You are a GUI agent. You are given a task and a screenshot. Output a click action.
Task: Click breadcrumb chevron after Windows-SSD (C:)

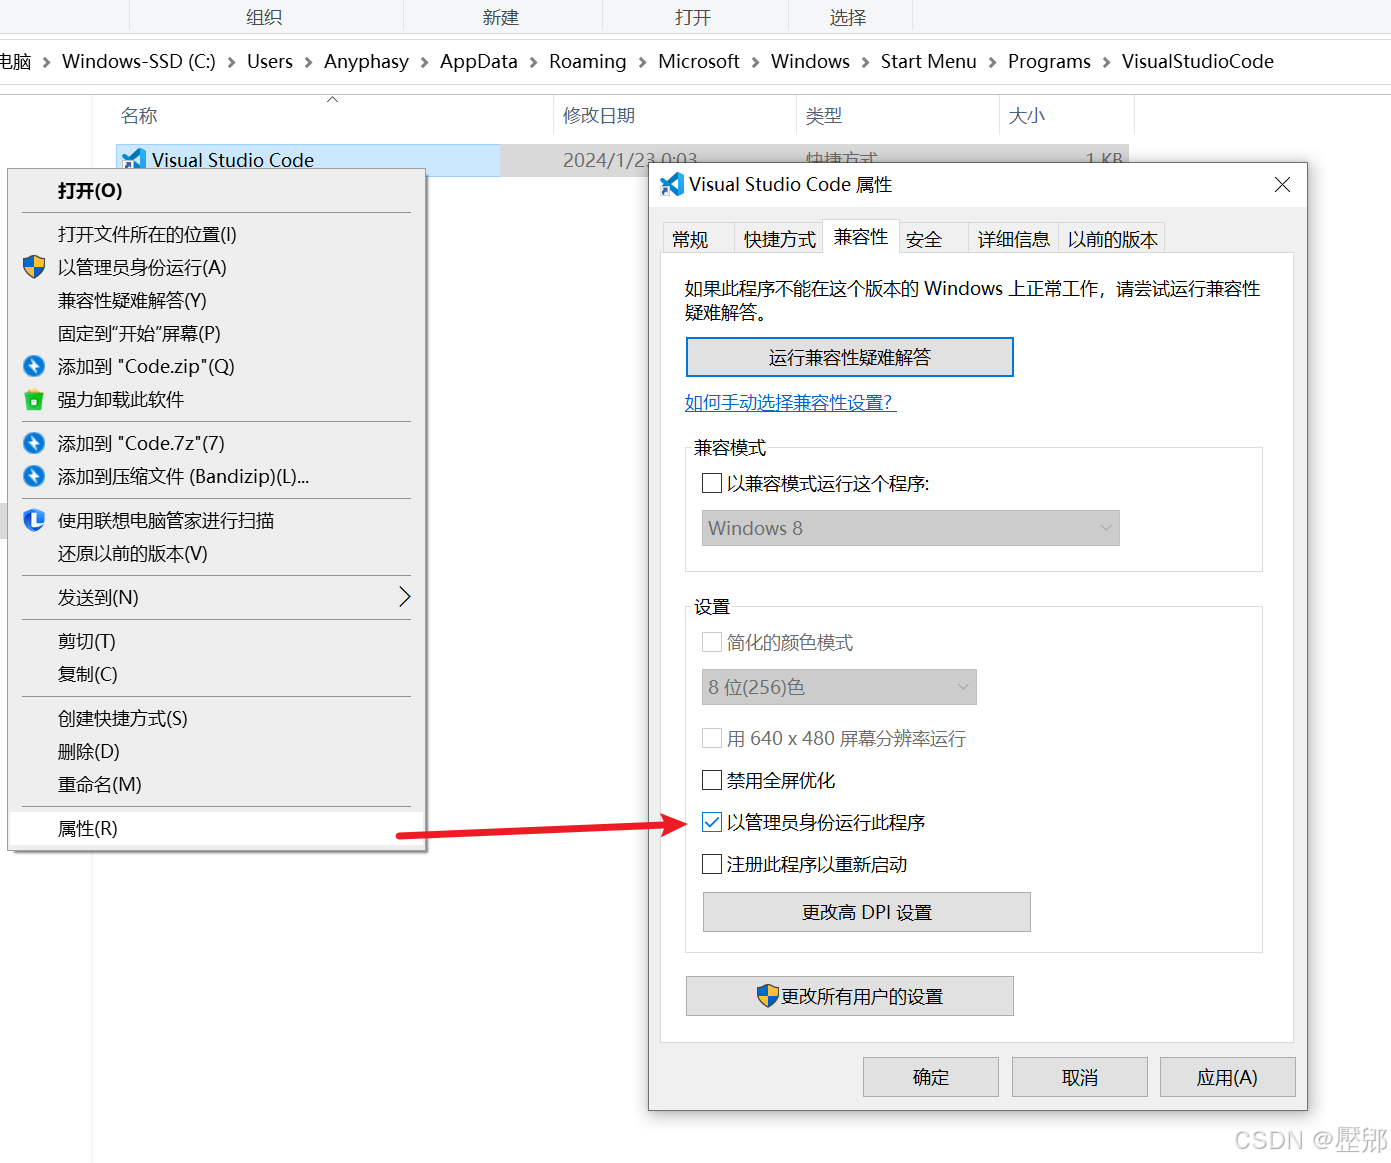coord(231,62)
